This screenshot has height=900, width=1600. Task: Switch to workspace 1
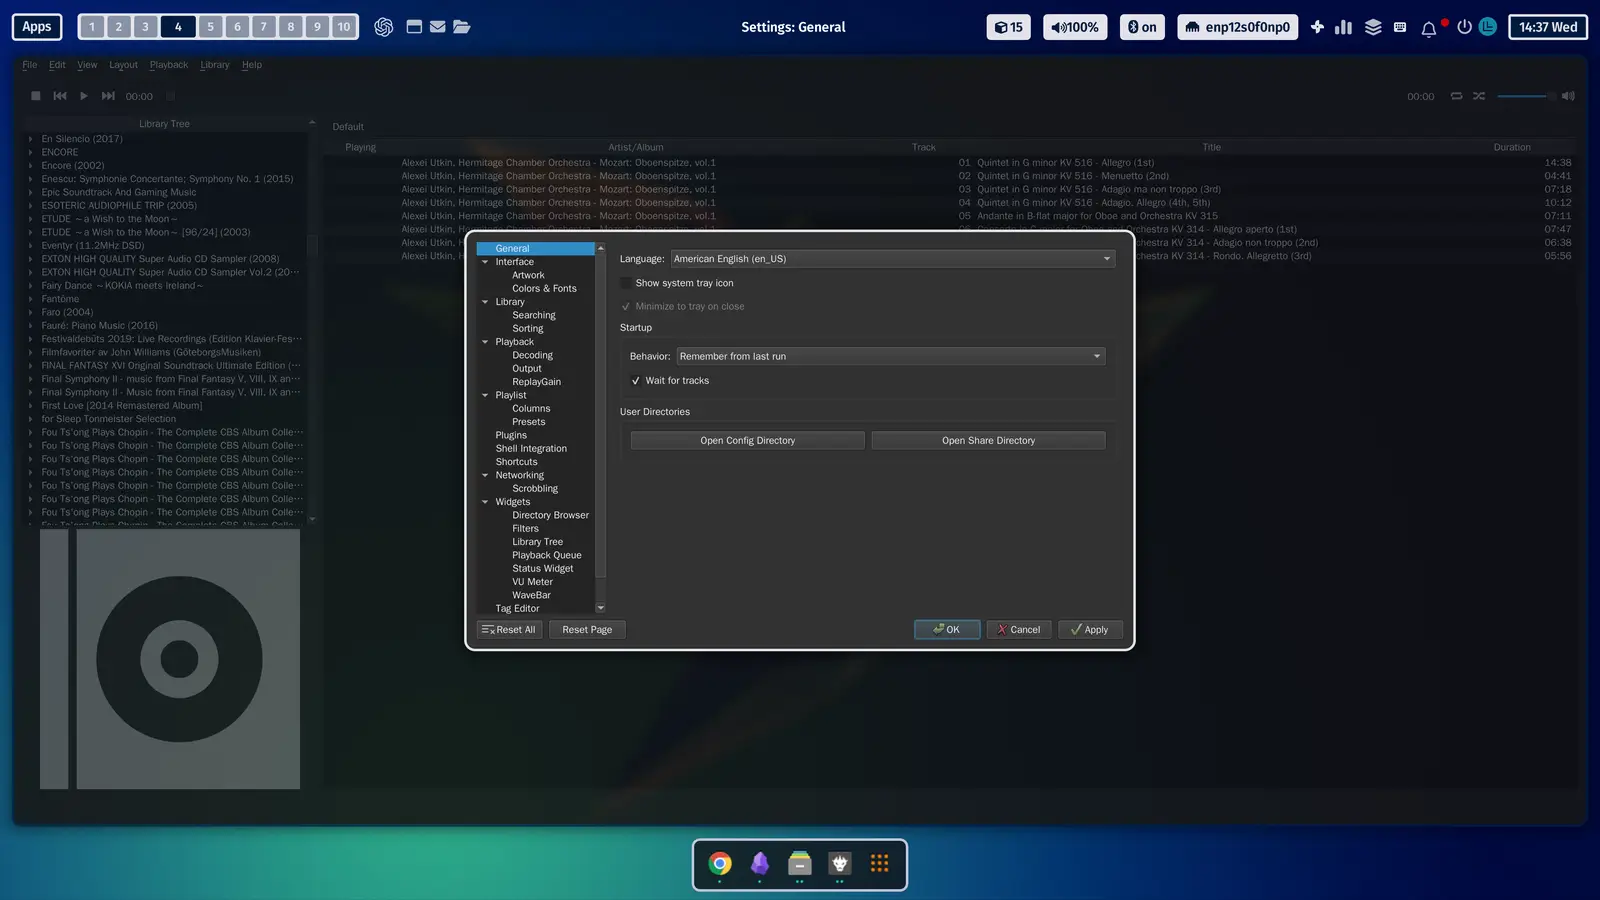point(91,27)
